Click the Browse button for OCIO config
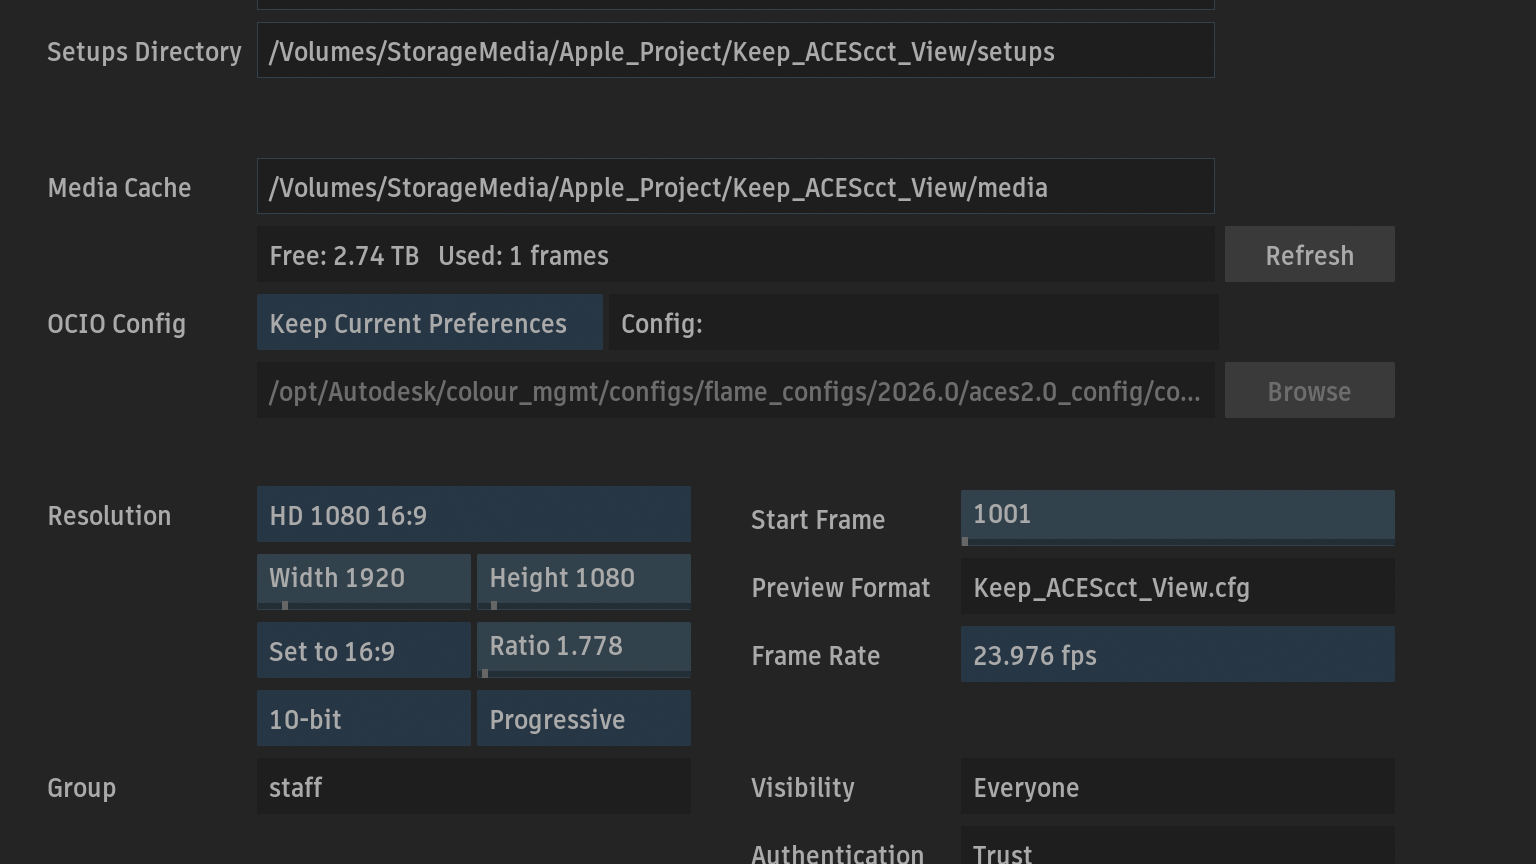 point(1309,390)
